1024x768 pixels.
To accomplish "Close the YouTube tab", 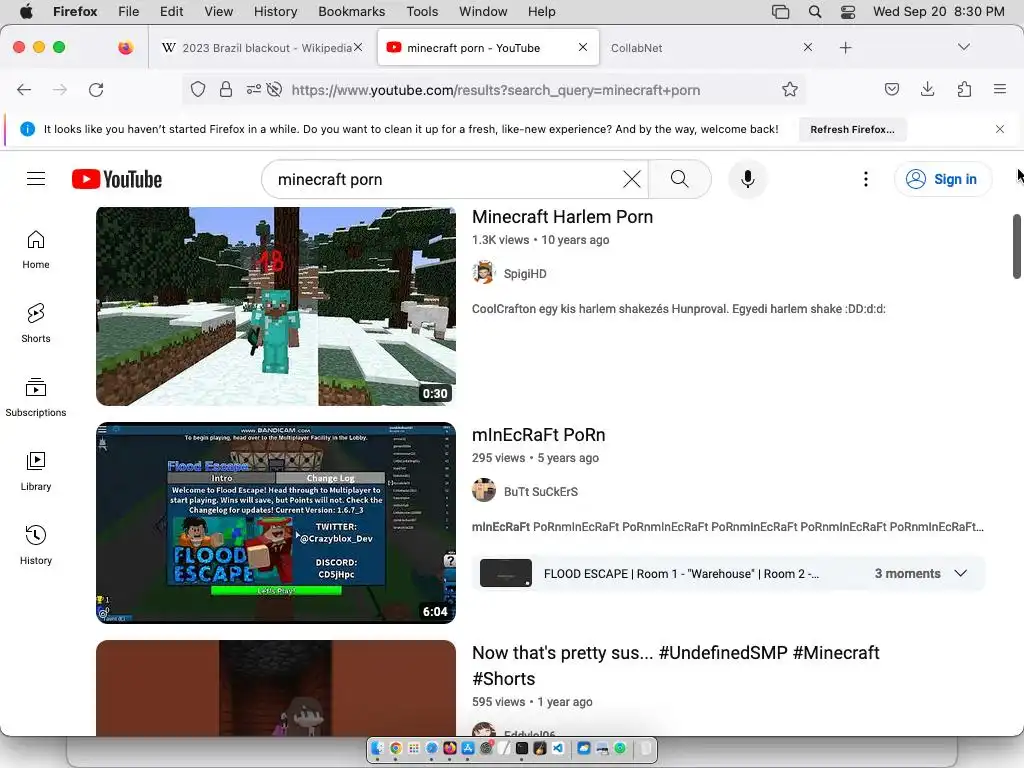I will tap(583, 47).
